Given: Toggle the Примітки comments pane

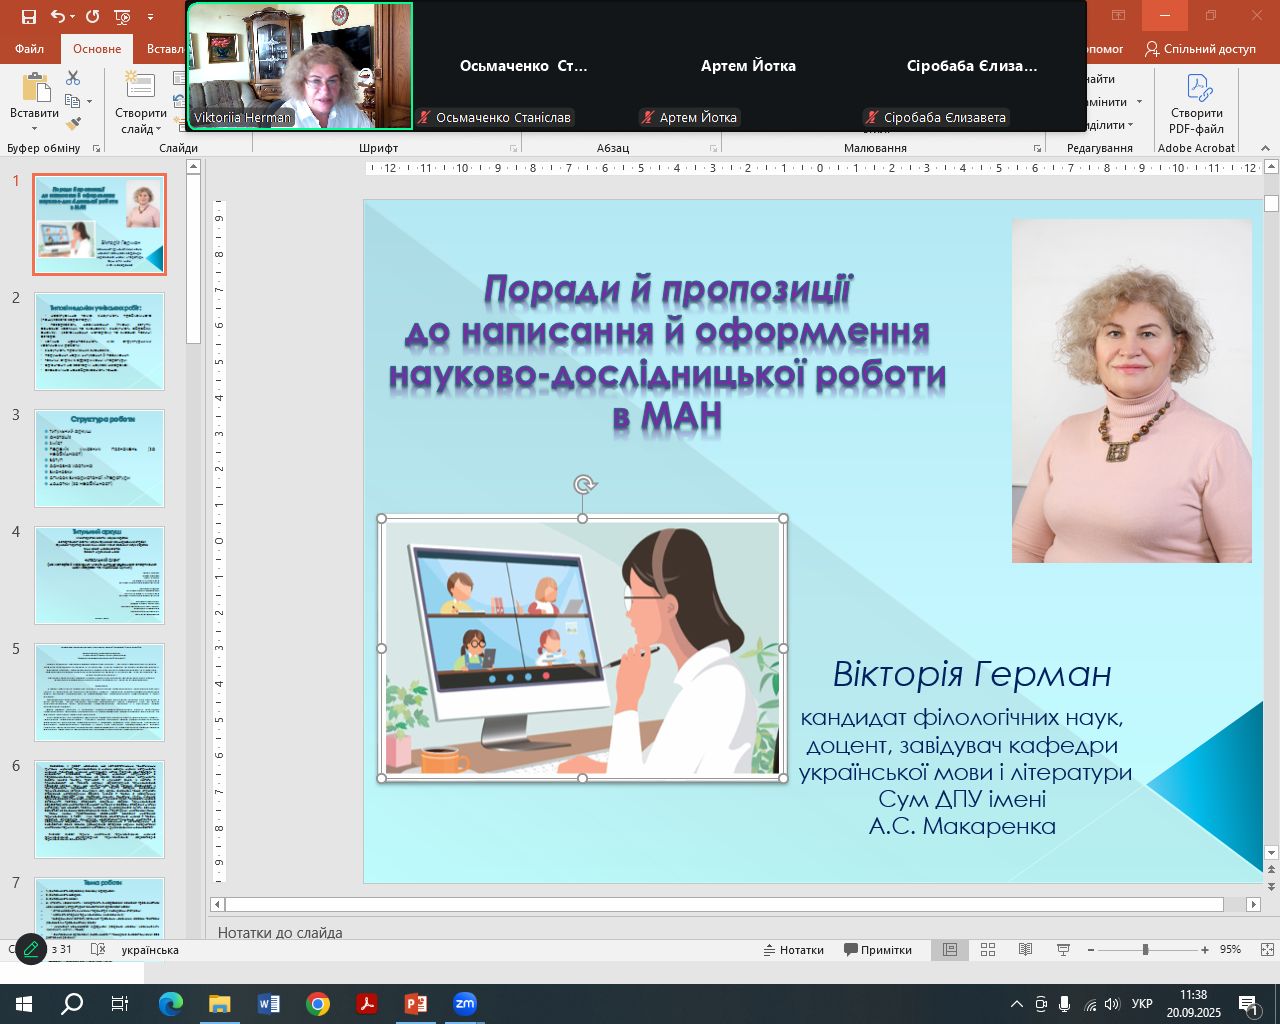Looking at the screenshot, I should [x=878, y=950].
